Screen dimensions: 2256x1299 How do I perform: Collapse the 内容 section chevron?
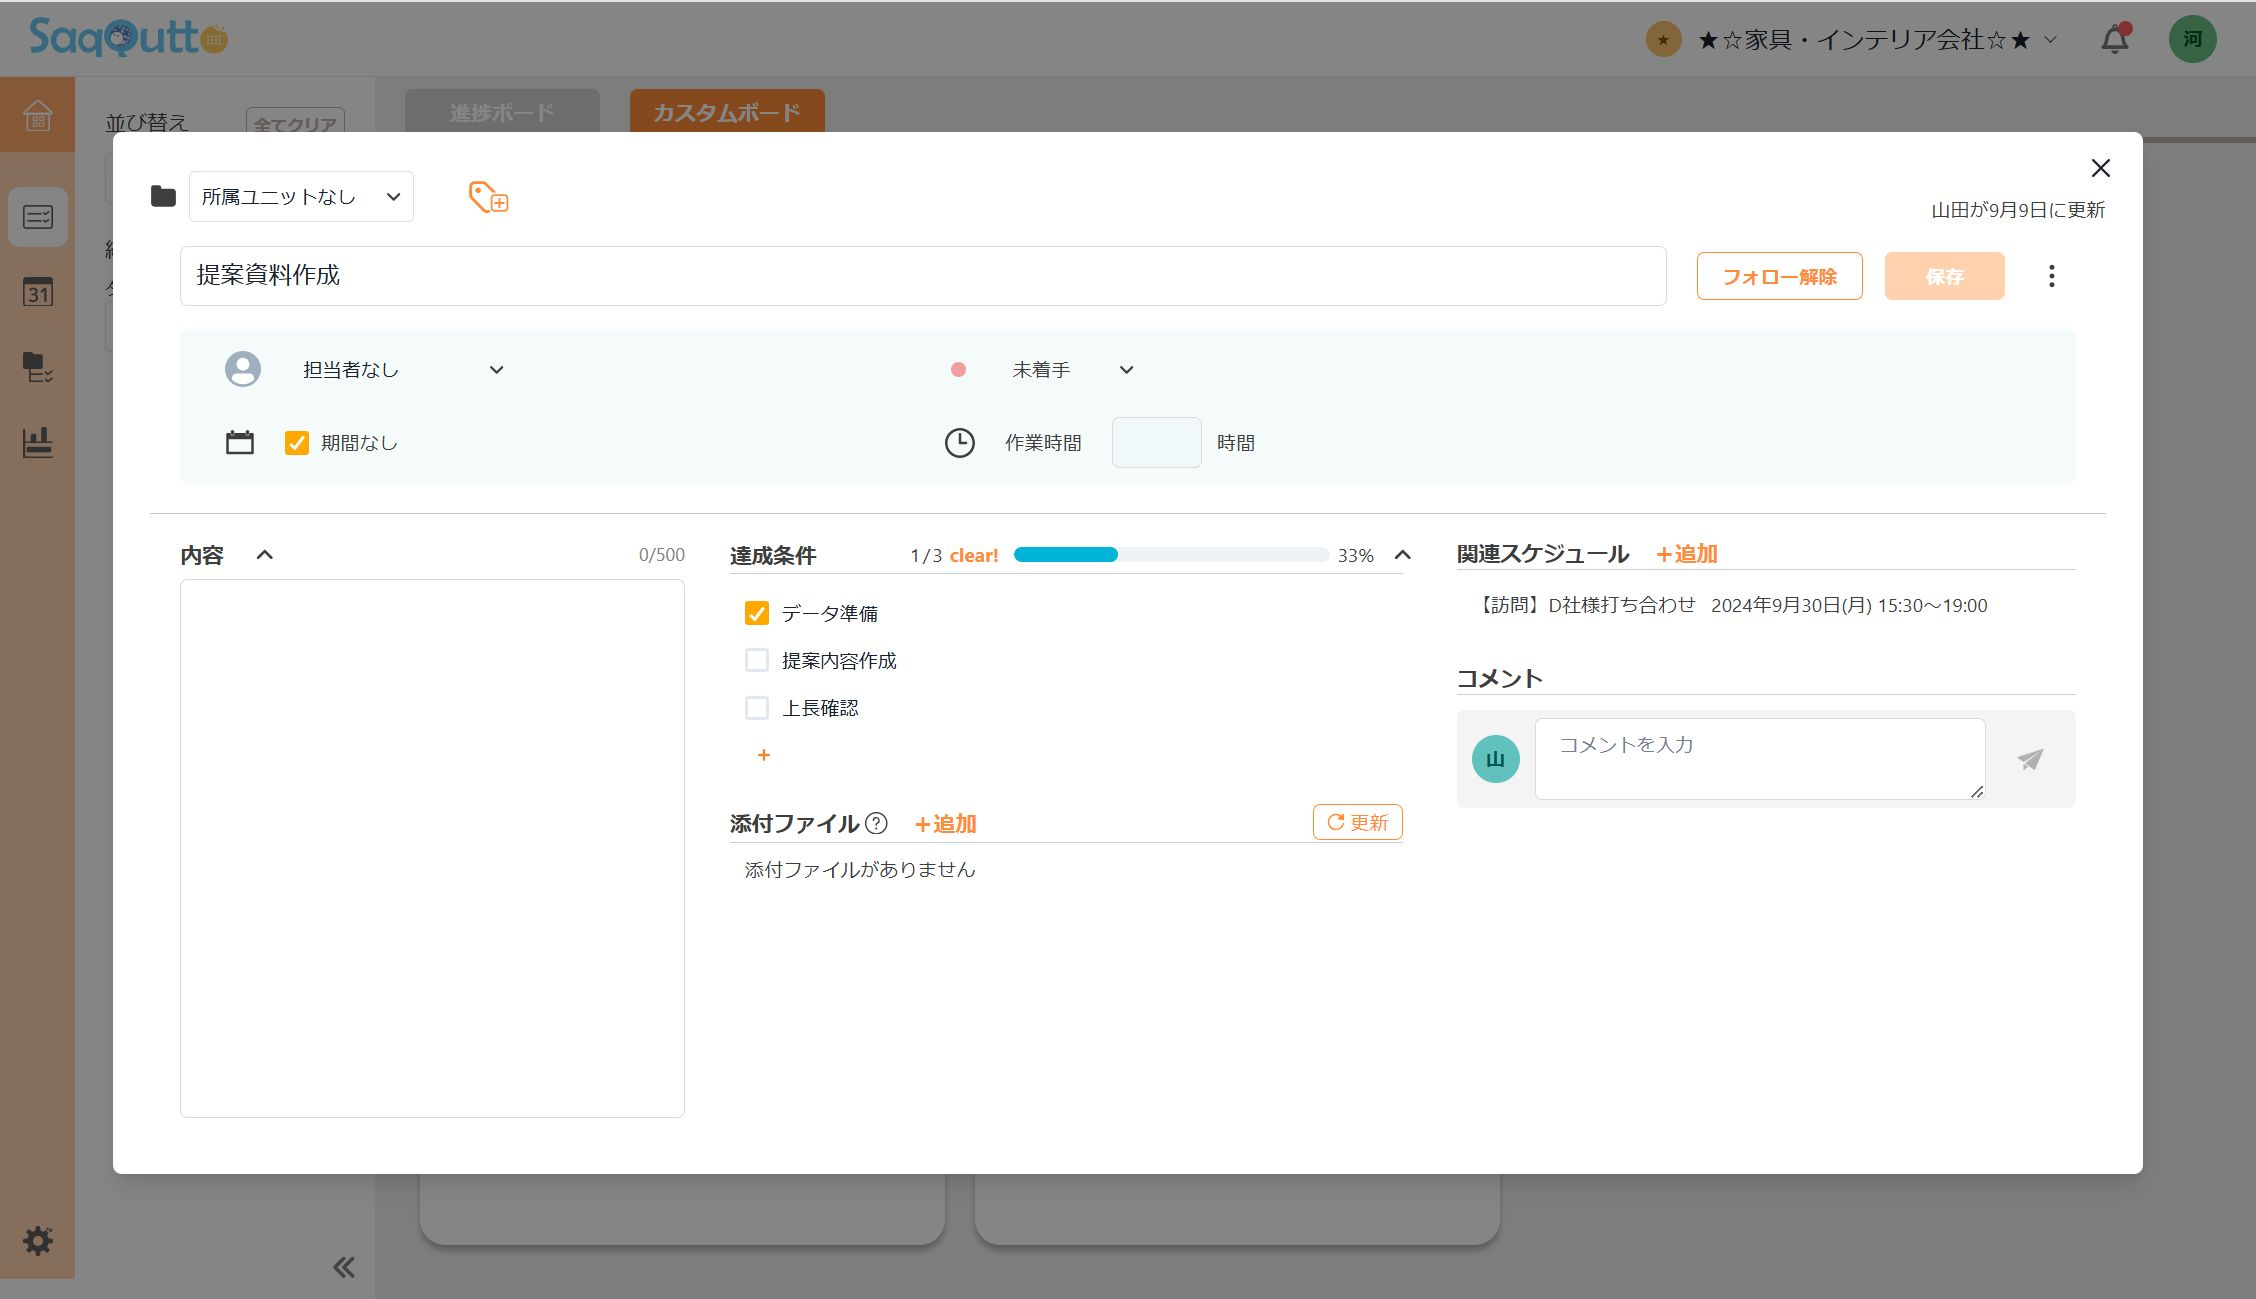[264, 555]
